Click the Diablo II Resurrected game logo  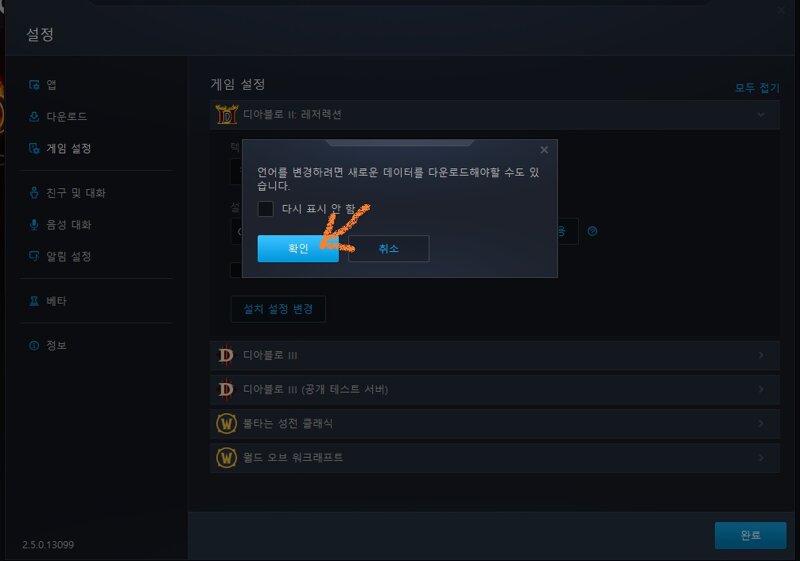point(227,114)
